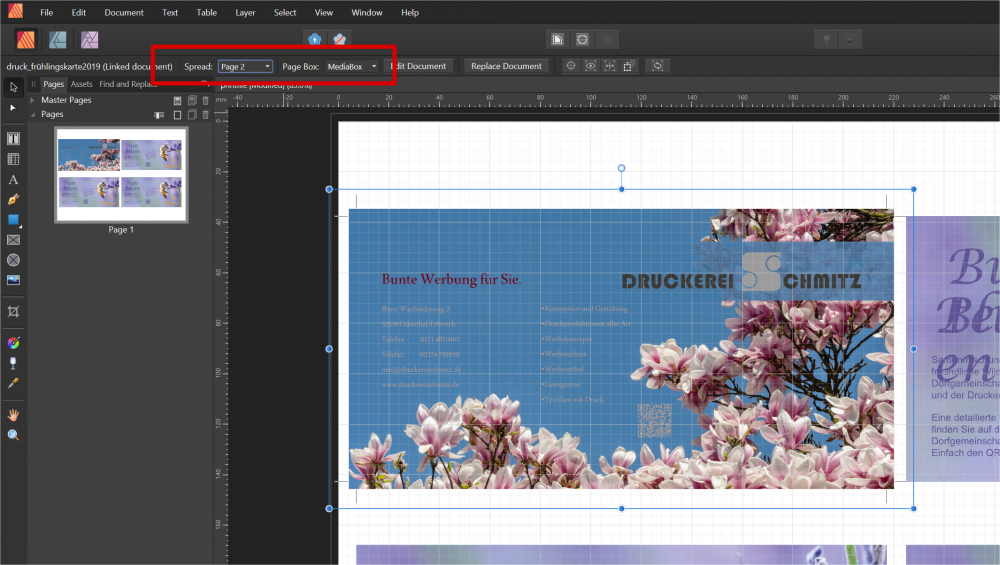Select the Transparency wine-glass tool
1000x565 pixels.
click(x=13, y=363)
